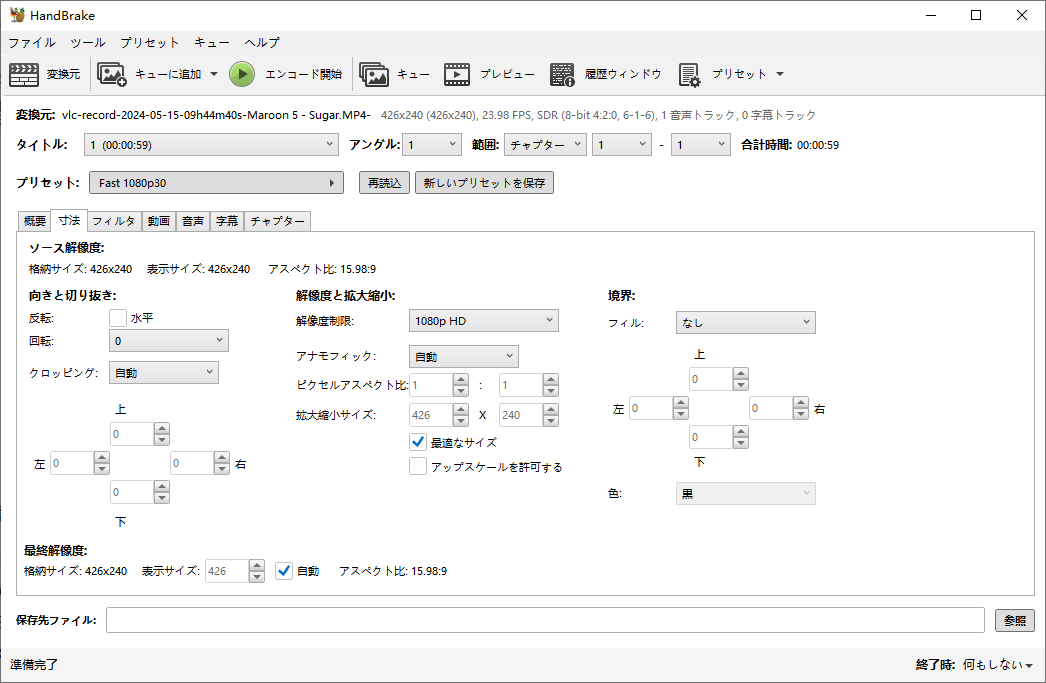The height and width of the screenshot is (683, 1046).
Task: Click the キューに追加 add-to-queue icon
Action: 111,74
